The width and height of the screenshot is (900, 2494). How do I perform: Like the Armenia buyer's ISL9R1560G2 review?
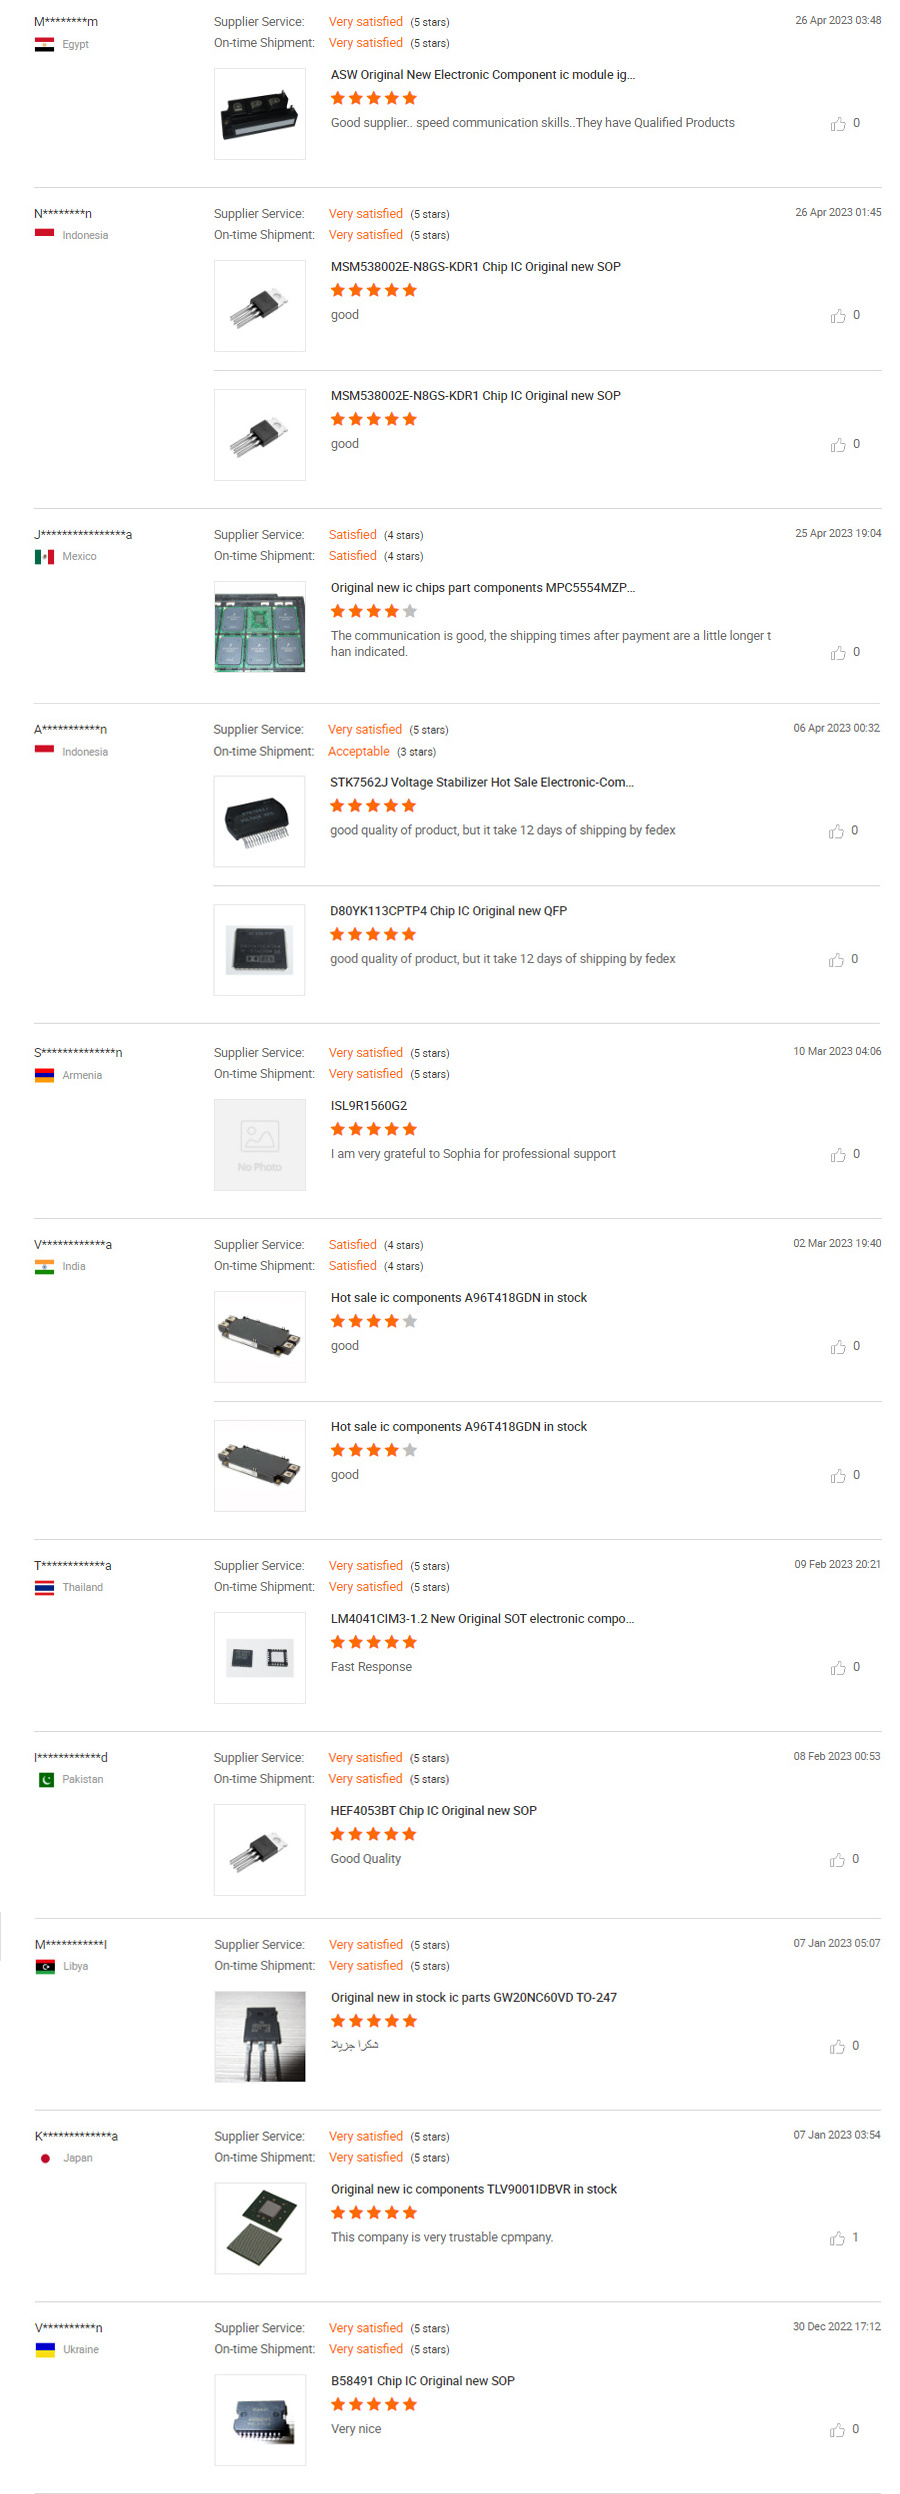coord(837,1156)
